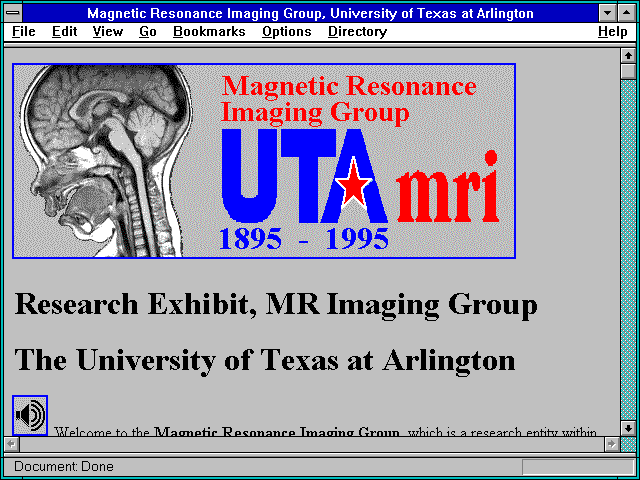The width and height of the screenshot is (640, 480).
Task: Click the 'Research Exhibit, MR Imaging Group' heading
Action: 276,304
